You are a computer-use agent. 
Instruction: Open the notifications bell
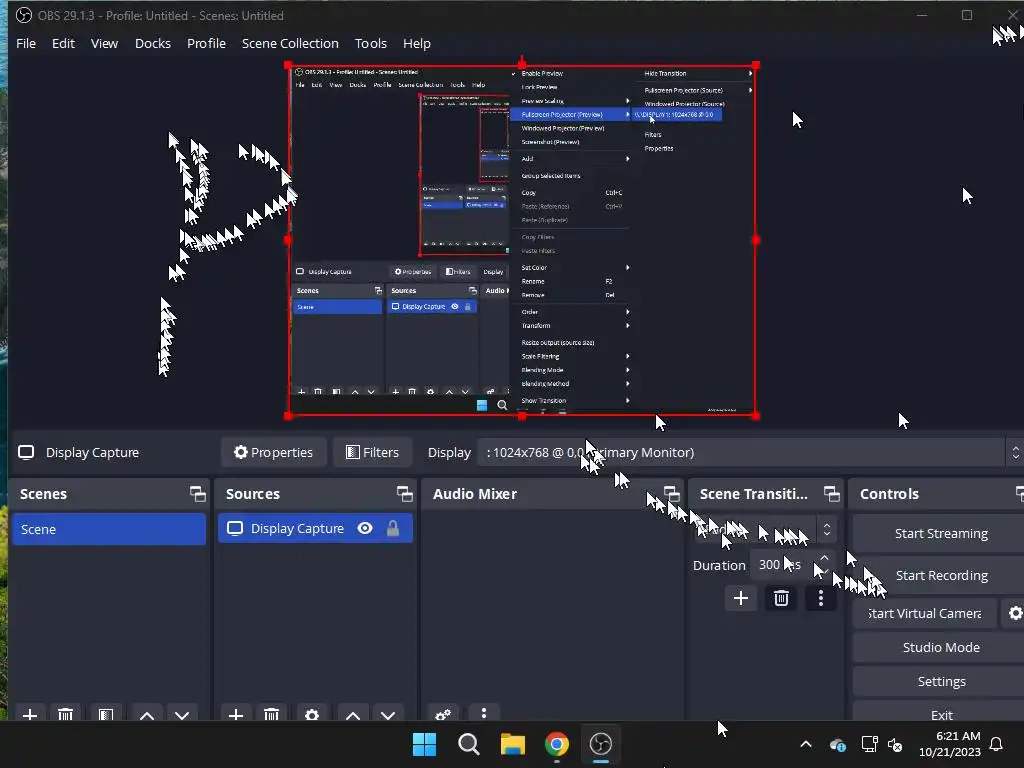point(996,744)
